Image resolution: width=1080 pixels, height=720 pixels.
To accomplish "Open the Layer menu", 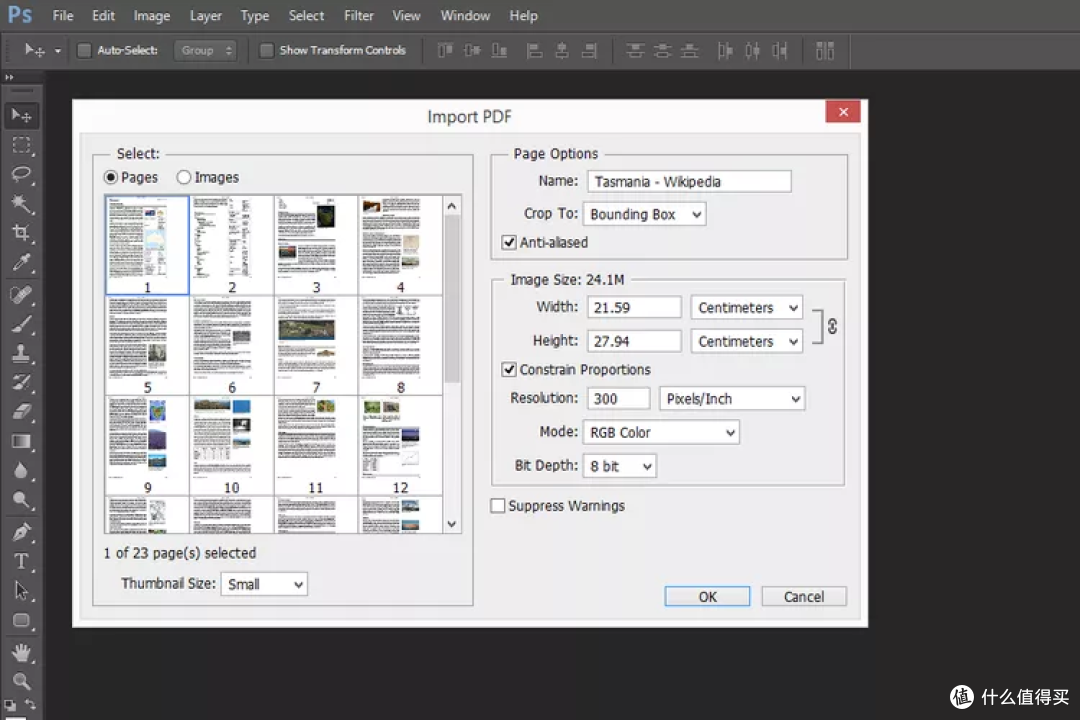I will pyautogui.click(x=205, y=15).
